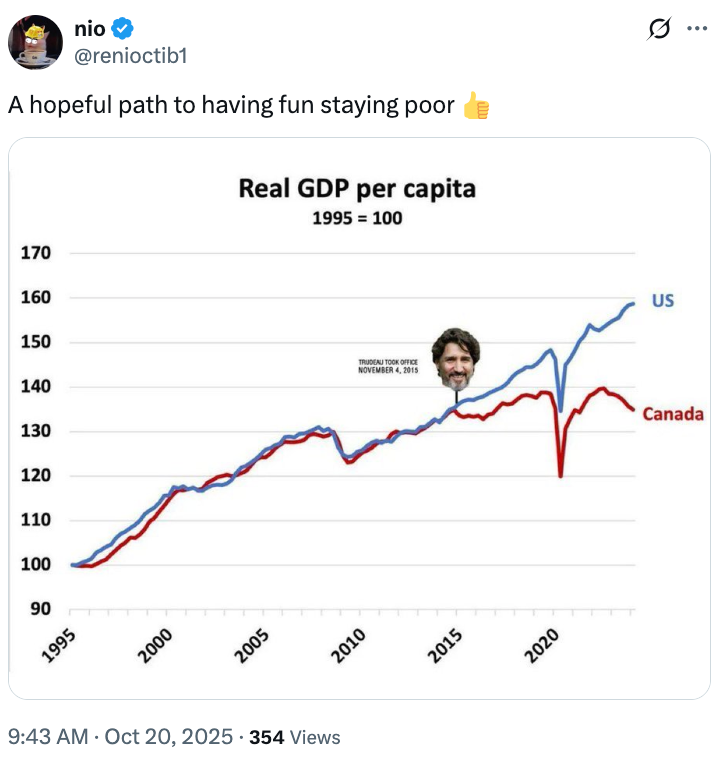Click the Grok slash-circle icon
Screen dimensions: 728x757
[x=658, y=30]
